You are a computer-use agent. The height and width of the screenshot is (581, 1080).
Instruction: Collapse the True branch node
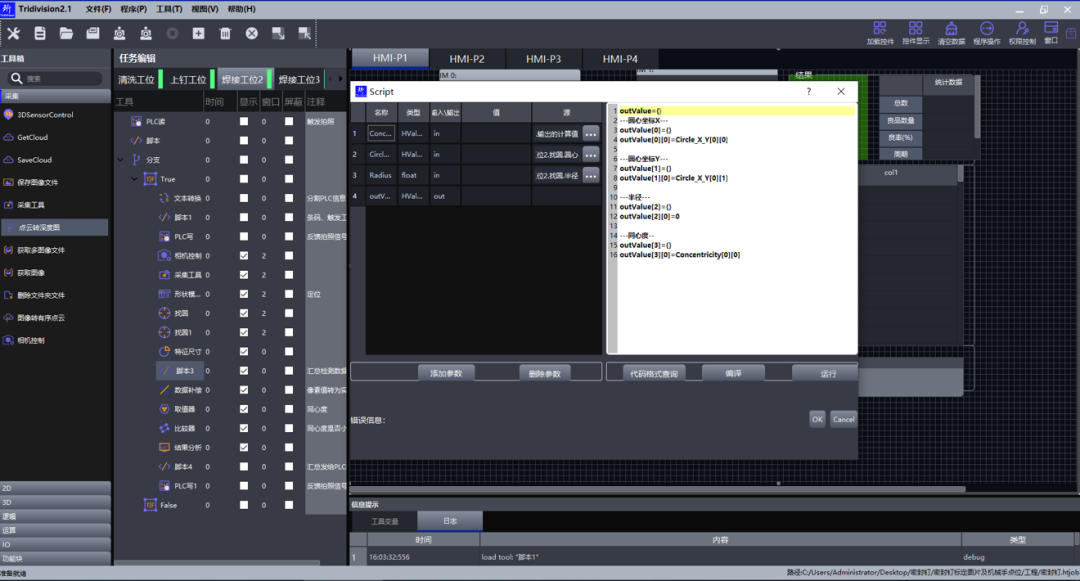coord(135,179)
